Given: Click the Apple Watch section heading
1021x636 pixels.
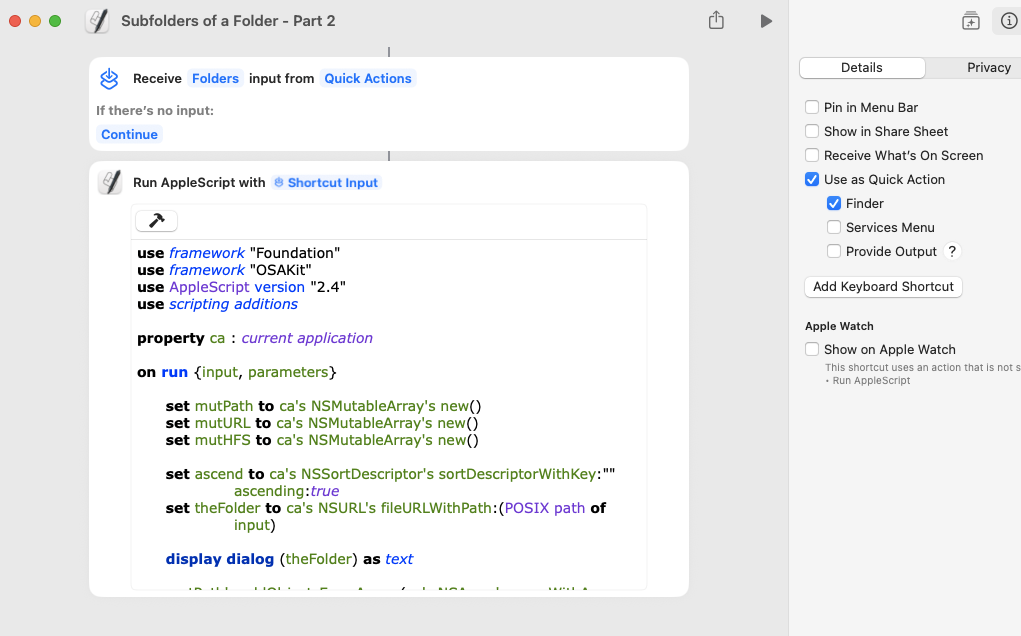Looking at the screenshot, I should tap(839, 326).
